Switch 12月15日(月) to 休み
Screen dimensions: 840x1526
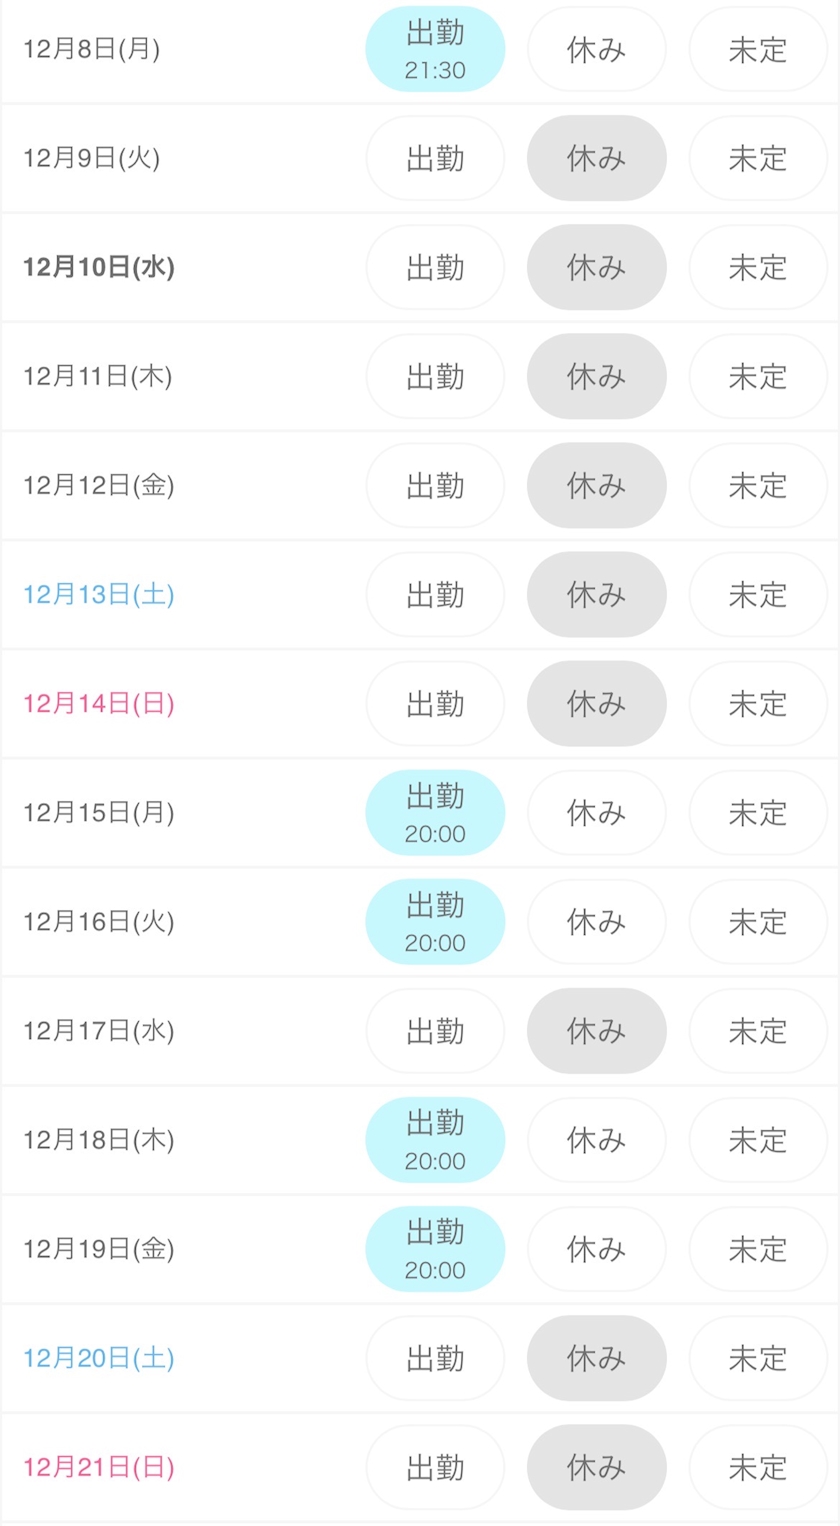[x=596, y=812]
